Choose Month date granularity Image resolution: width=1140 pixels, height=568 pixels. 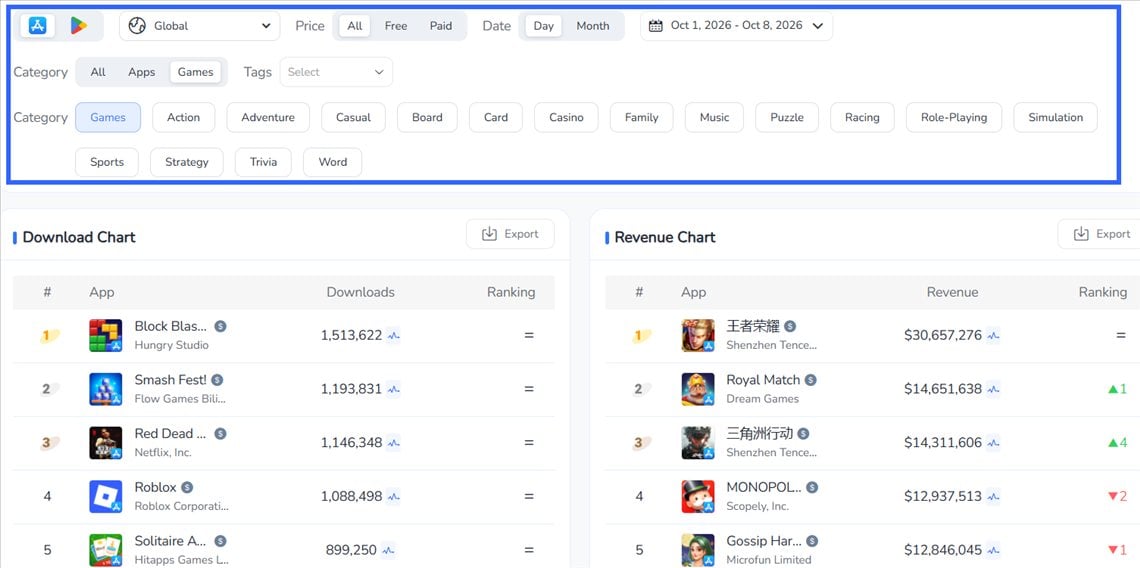point(593,26)
